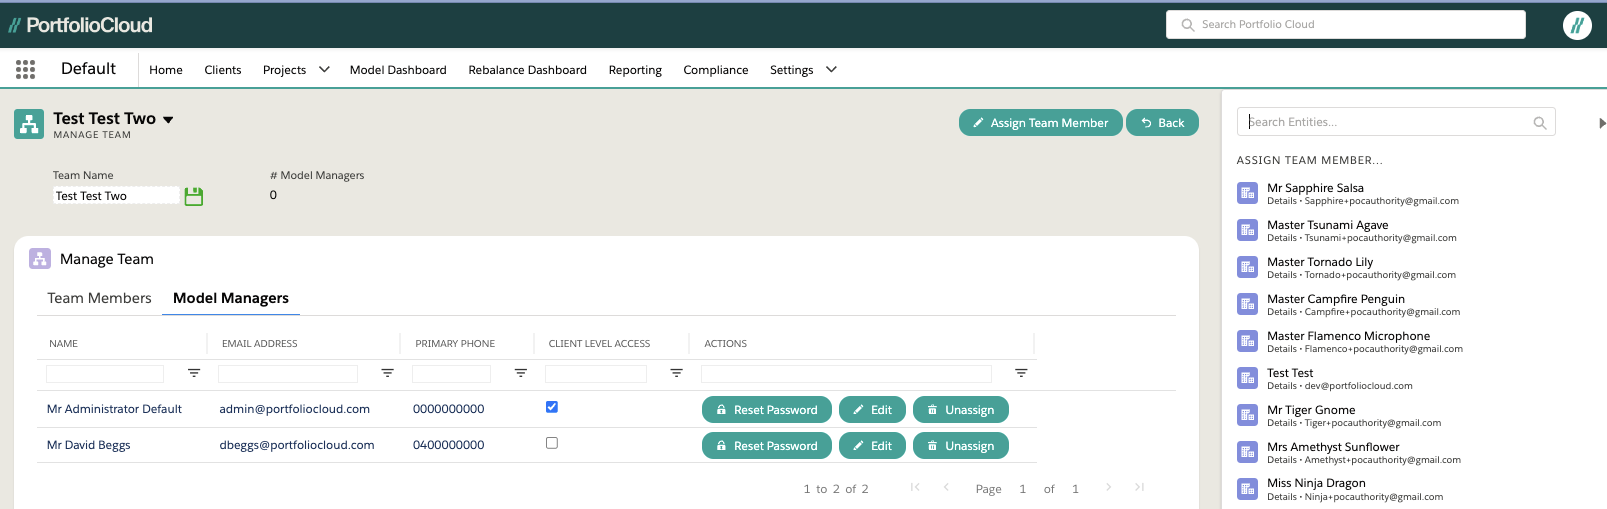Edit the Mr David Beggs row
The width and height of the screenshot is (1607, 509).
[x=873, y=446]
